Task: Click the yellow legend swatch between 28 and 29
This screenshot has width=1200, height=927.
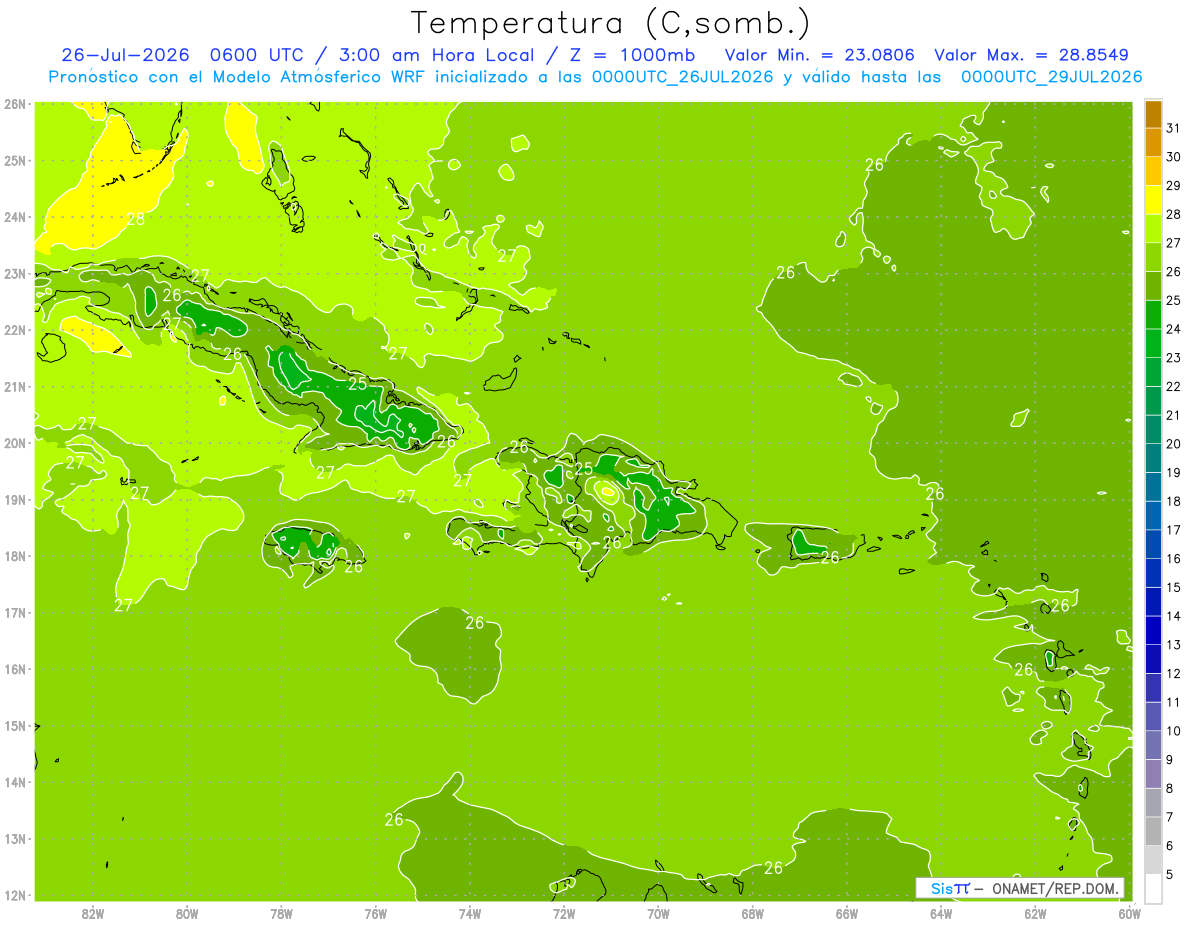Action: (1153, 200)
